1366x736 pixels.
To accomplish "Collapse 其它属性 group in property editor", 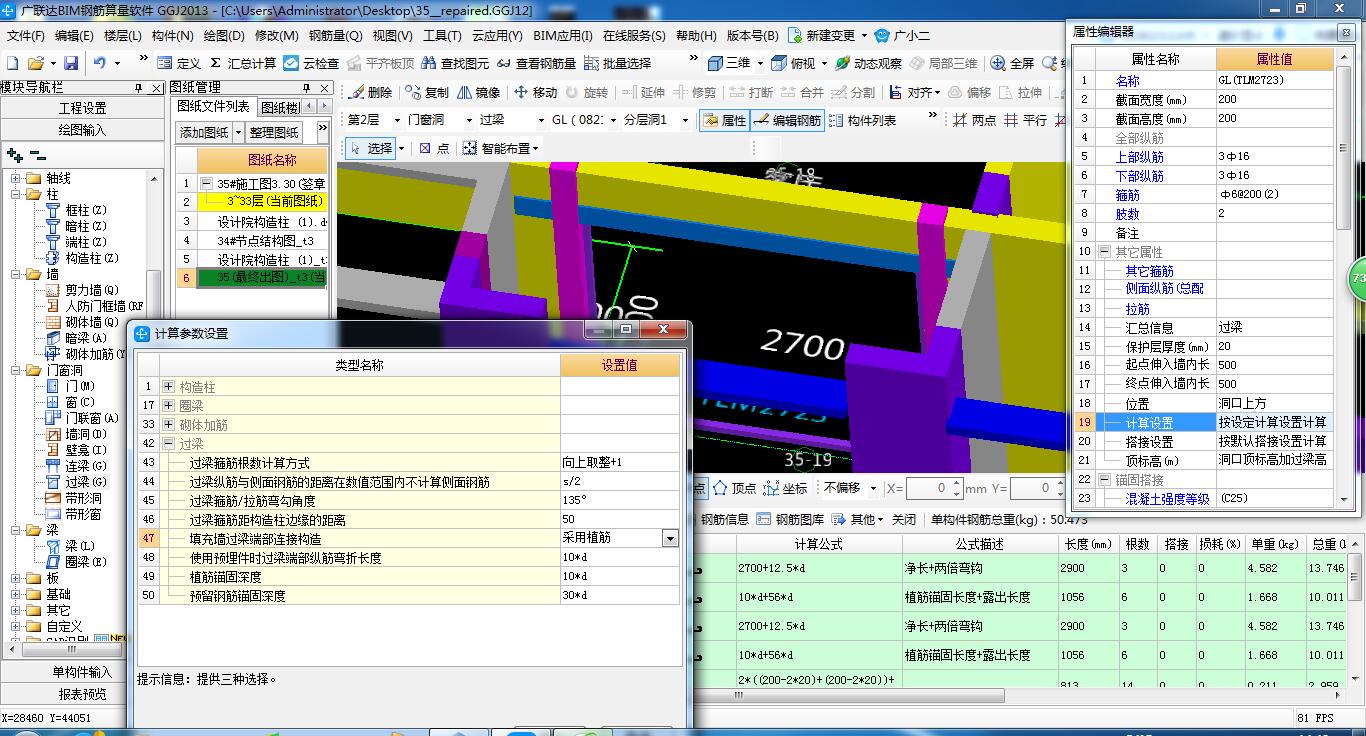I will coord(1104,252).
